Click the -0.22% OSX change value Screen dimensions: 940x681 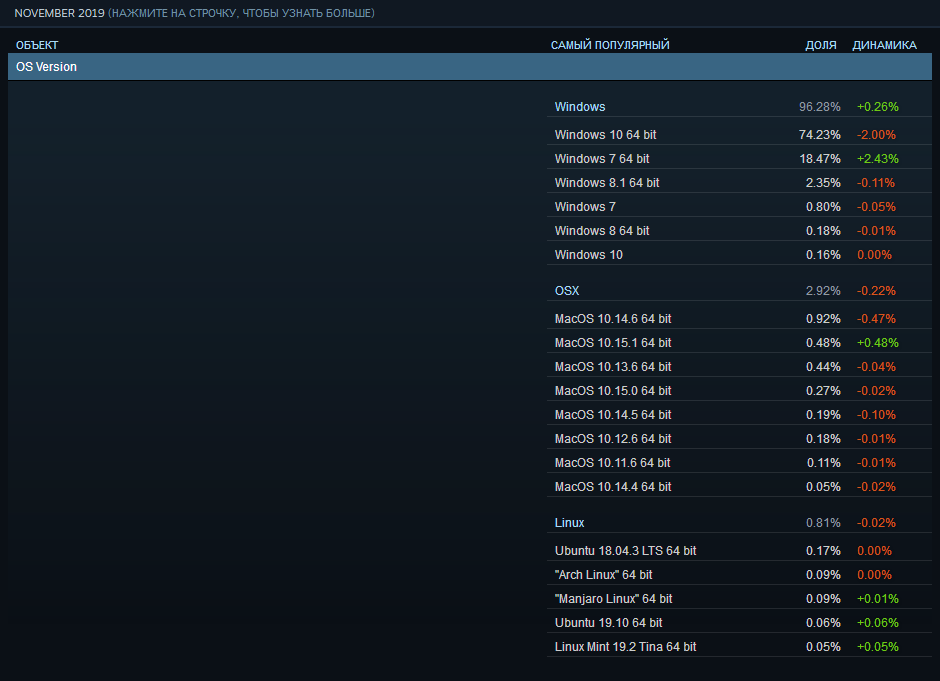(x=876, y=291)
